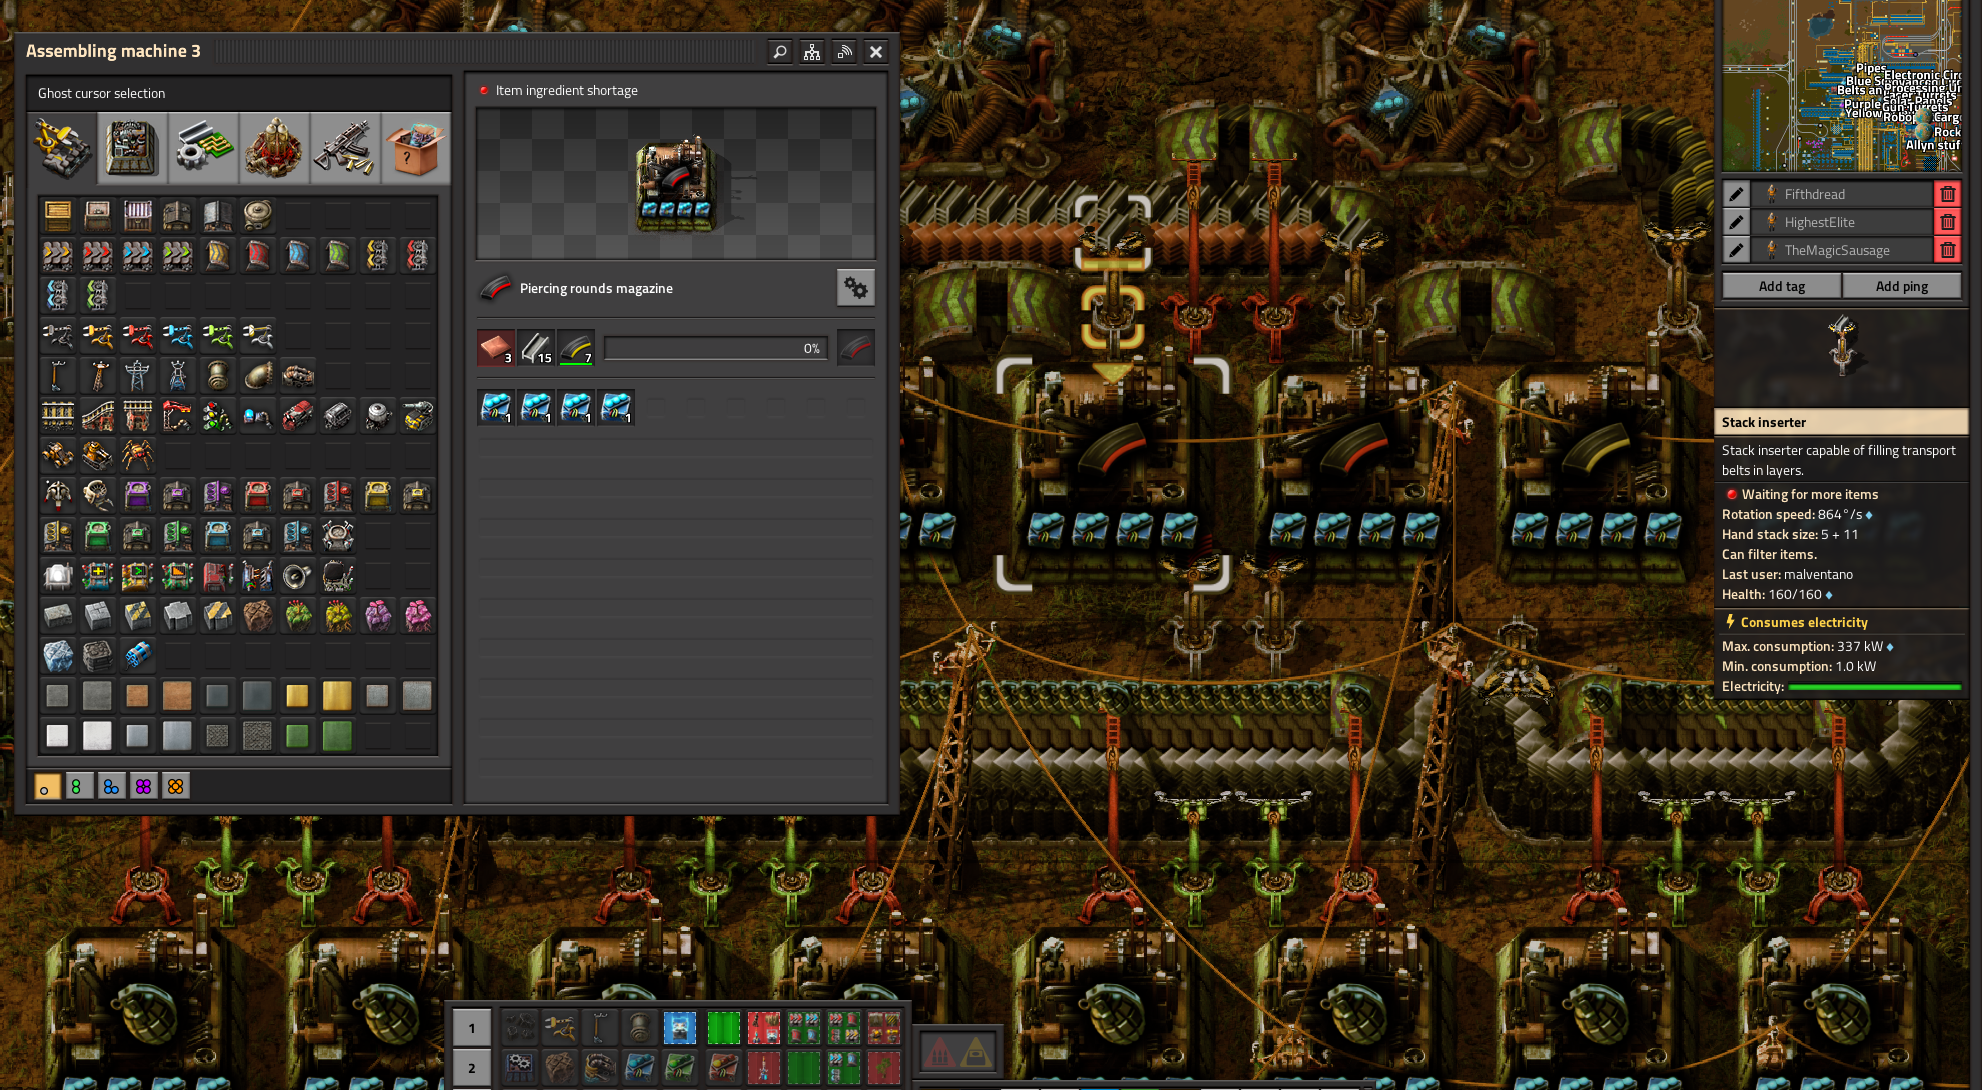This screenshot has height=1090, width=1982.
Task: Click the piercing rounds output slot
Action: pos(856,348)
